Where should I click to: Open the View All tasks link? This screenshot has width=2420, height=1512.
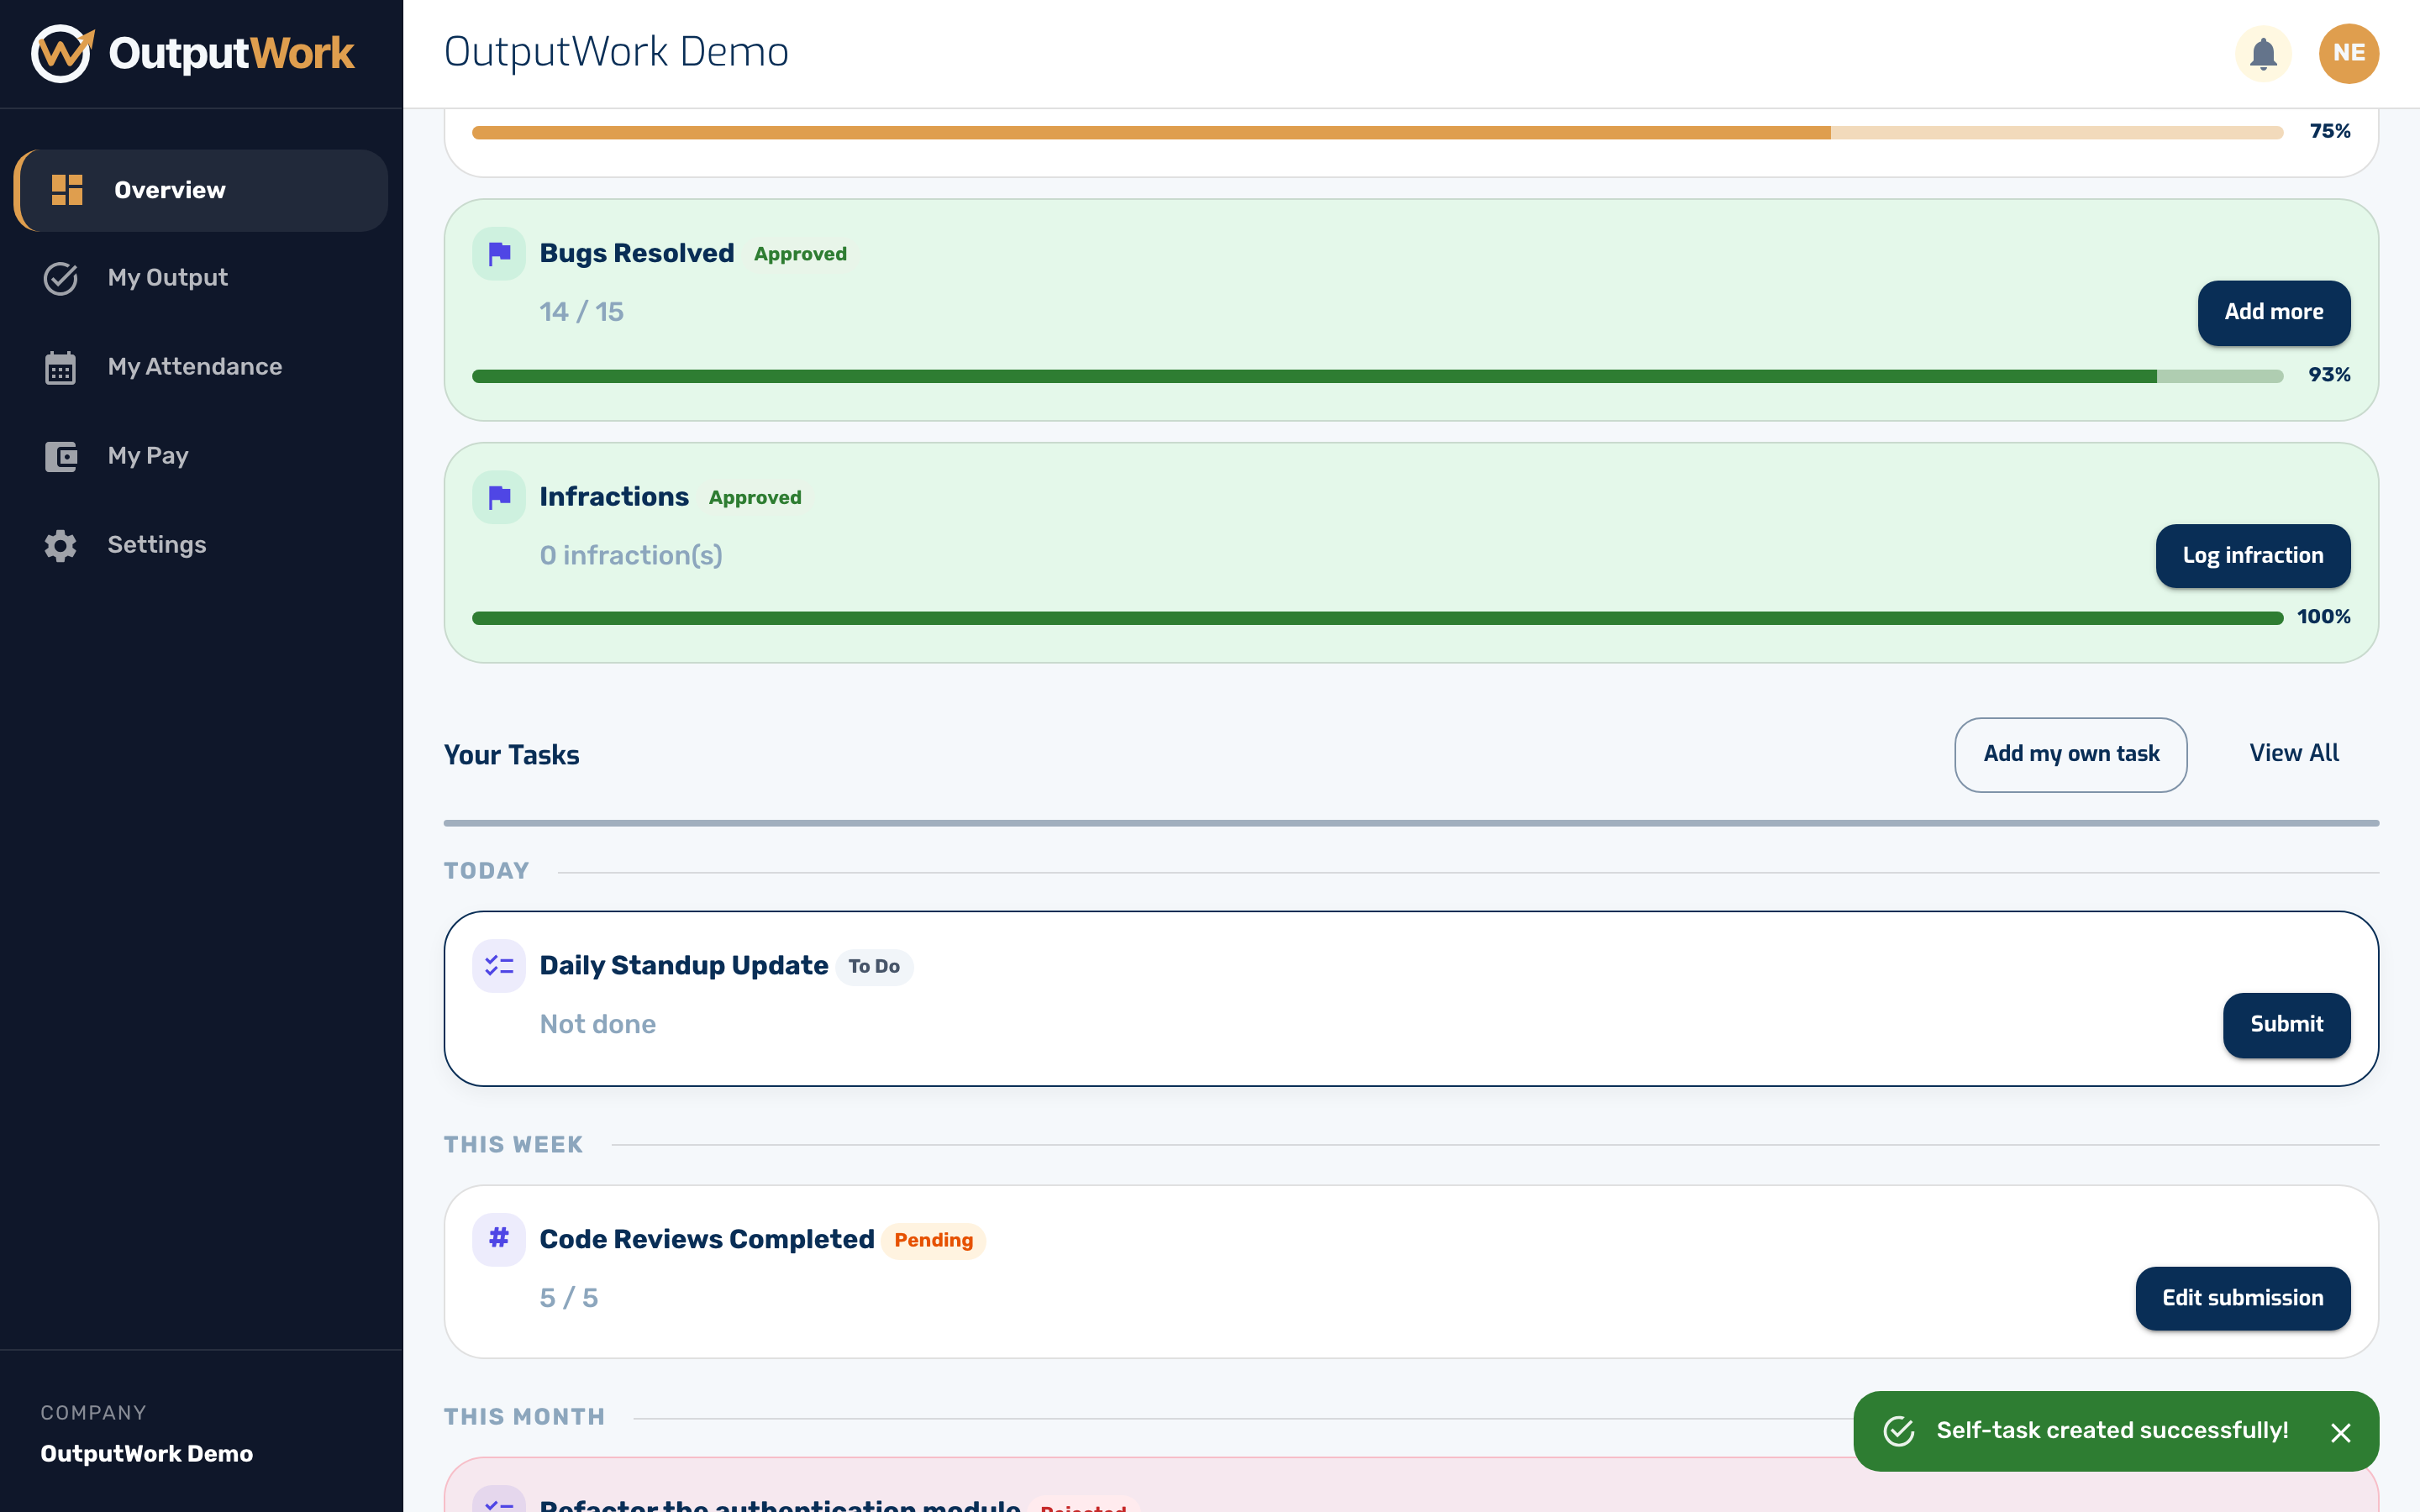(x=2294, y=754)
